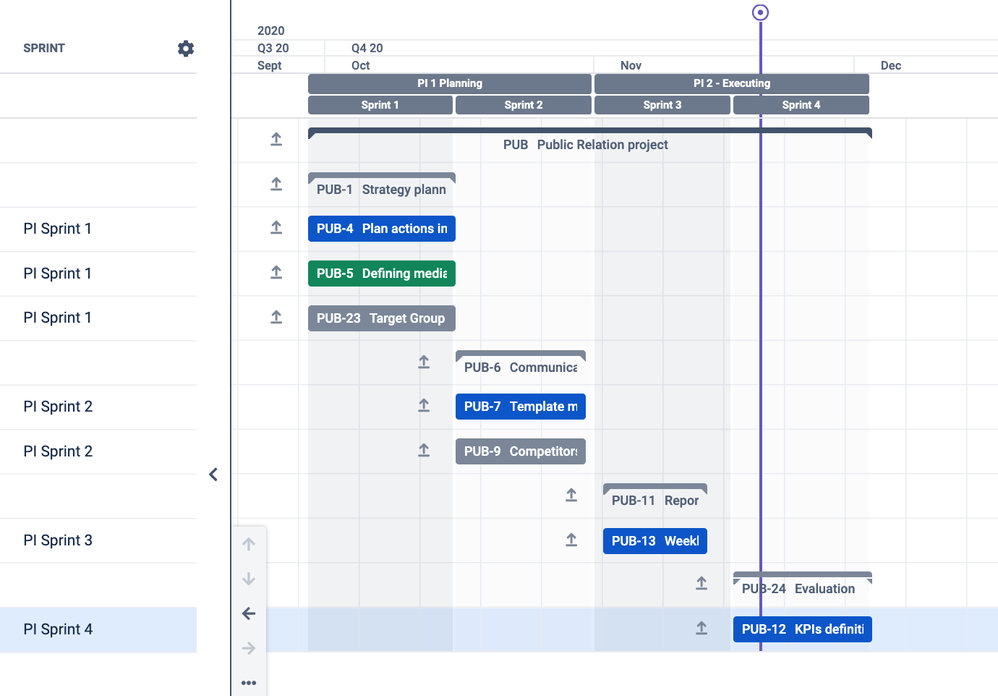This screenshot has width=998, height=696.
Task: Click outdent icon beside PUB-1 bar
Action: pyautogui.click(x=276, y=184)
